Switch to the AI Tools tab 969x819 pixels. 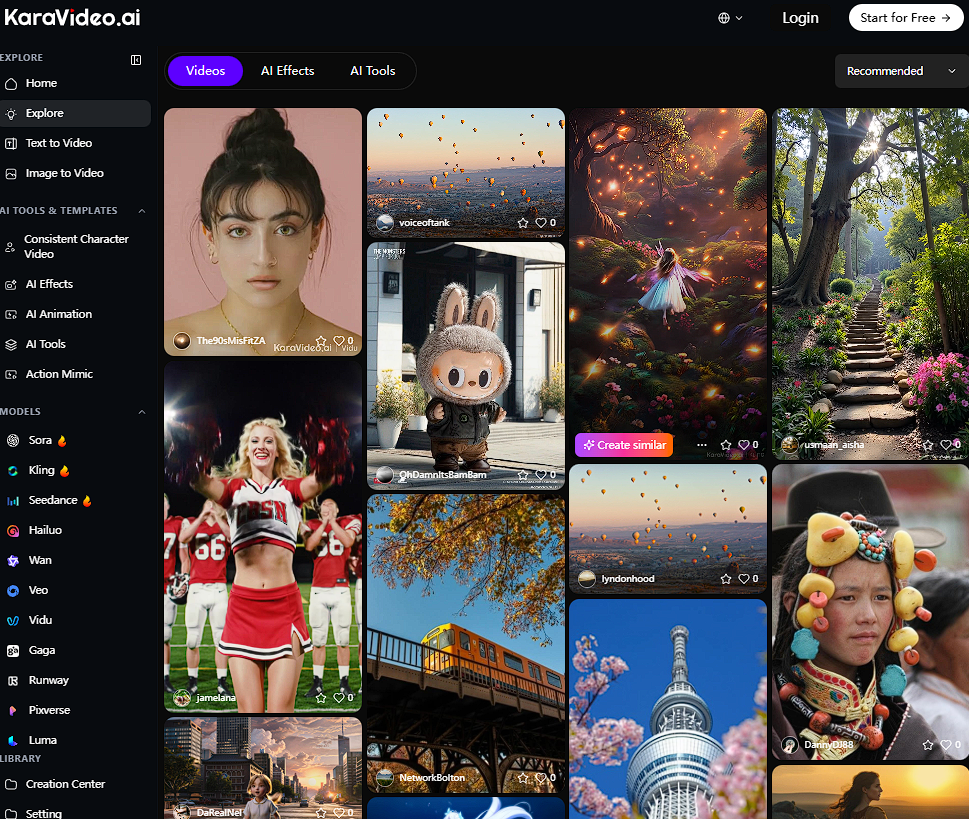(372, 71)
